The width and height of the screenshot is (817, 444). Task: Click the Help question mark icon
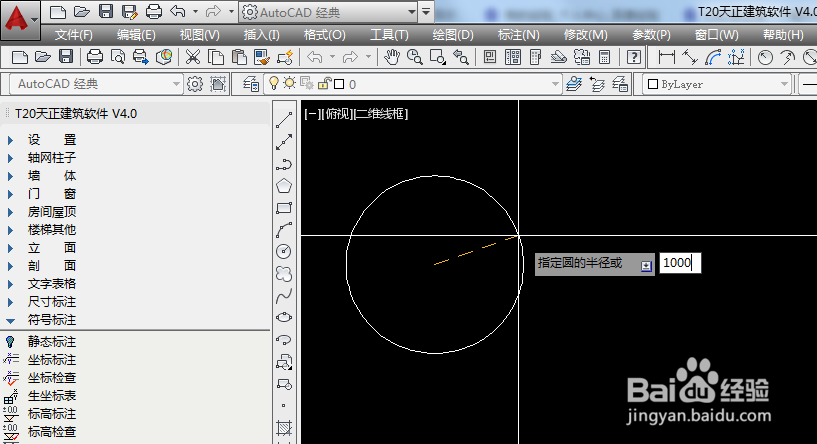pyautogui.click(x=634, y=57)
